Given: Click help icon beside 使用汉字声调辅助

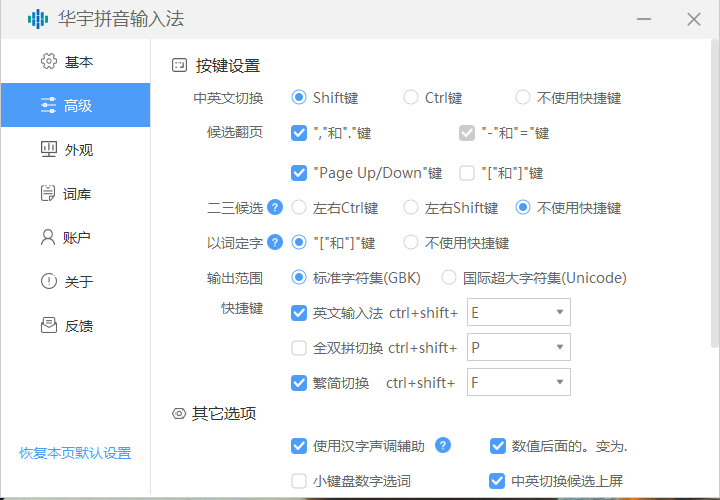Looking at the screenshot, I should coord(443,446).
